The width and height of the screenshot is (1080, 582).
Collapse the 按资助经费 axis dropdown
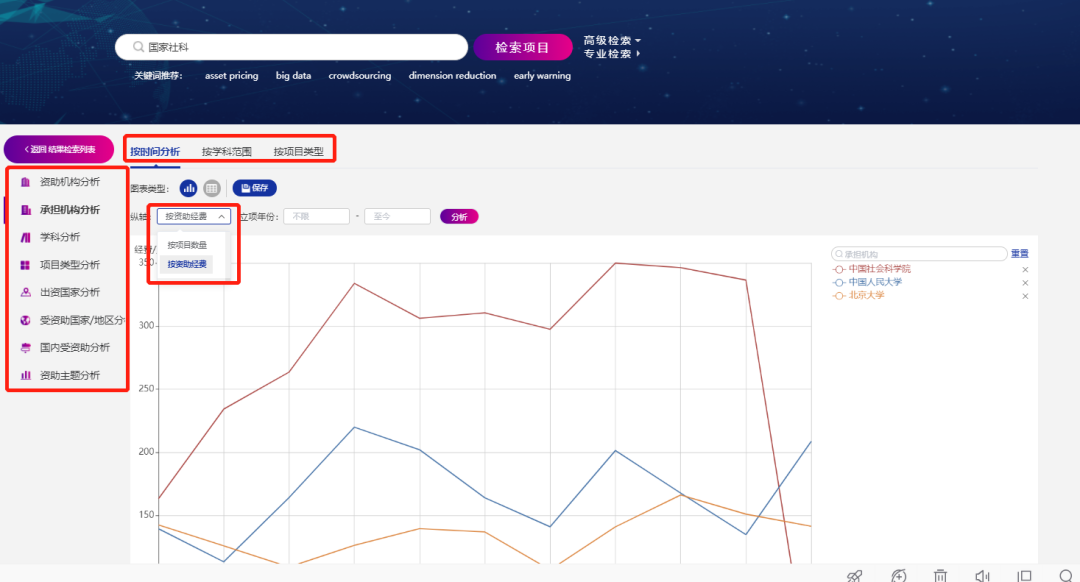pos(194,216)
